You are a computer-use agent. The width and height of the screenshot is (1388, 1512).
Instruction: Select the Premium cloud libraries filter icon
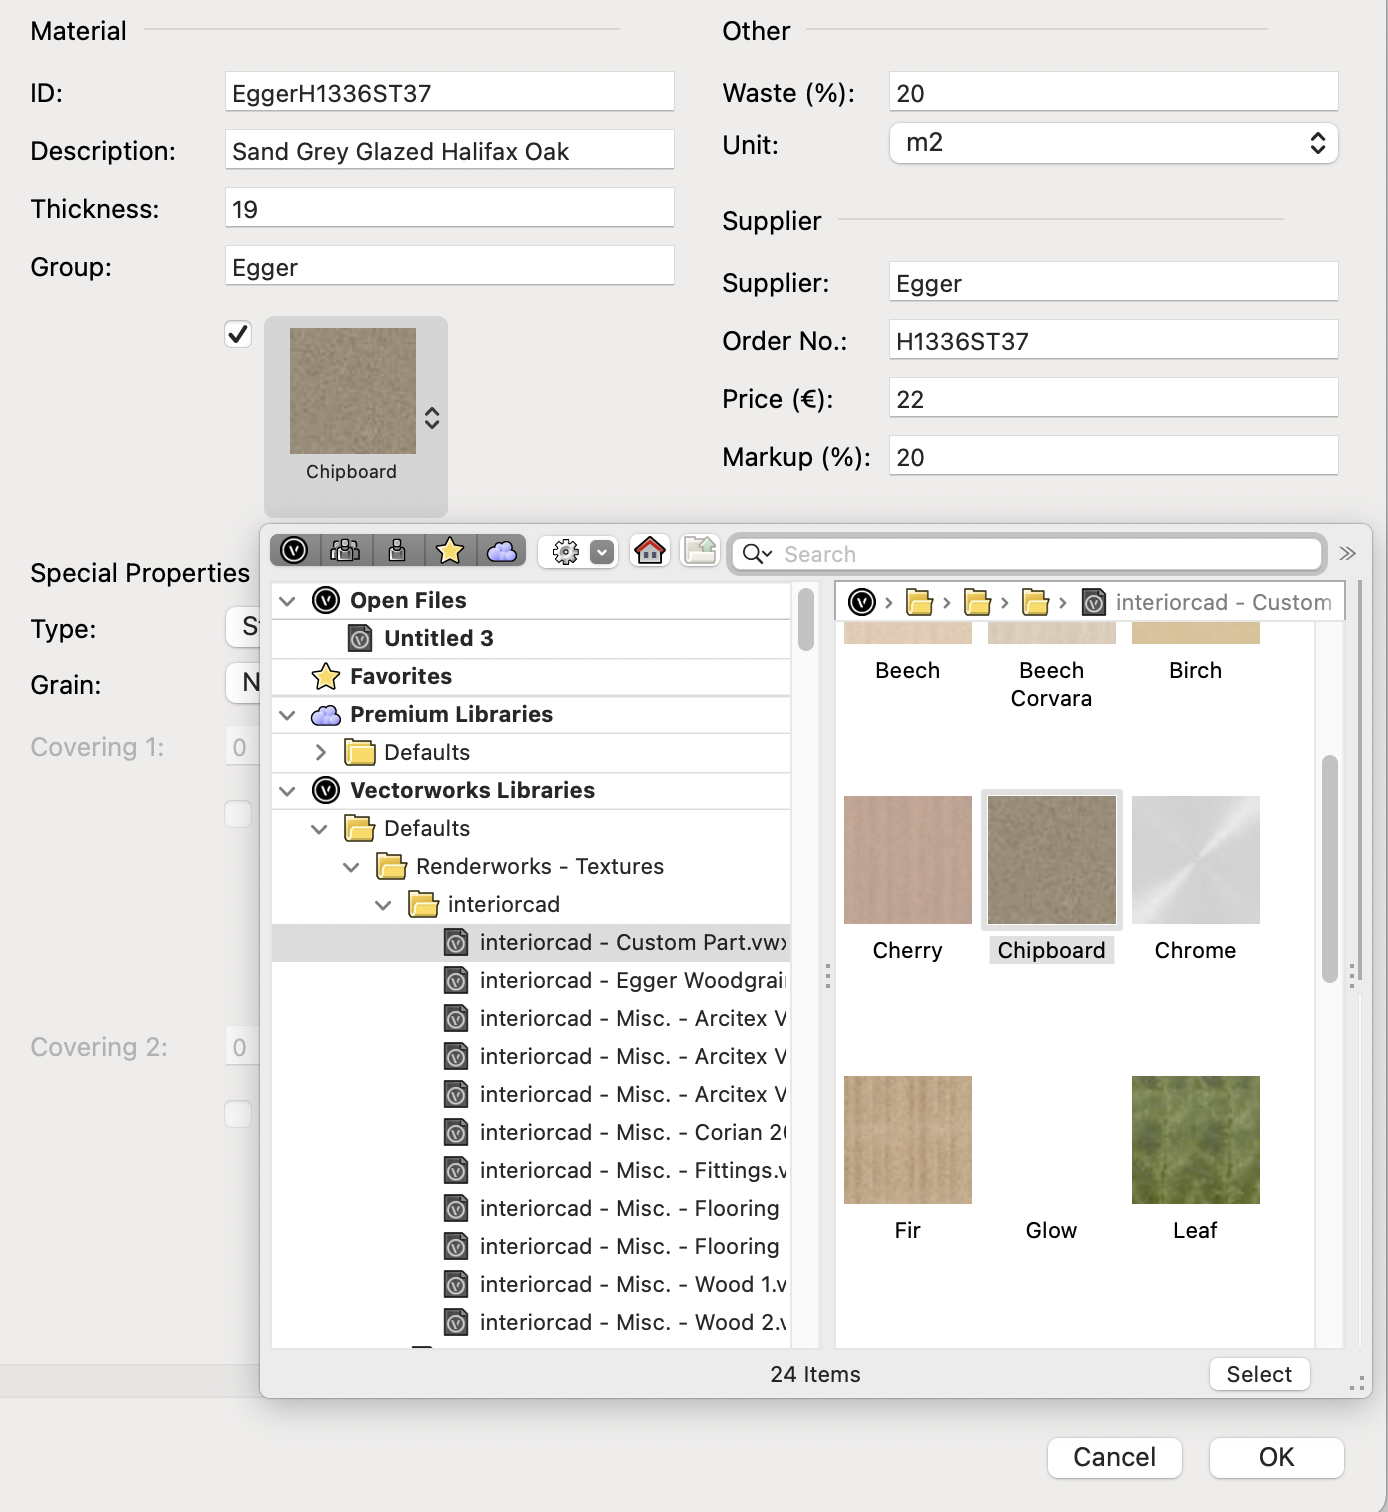click(x=502, y=551)
